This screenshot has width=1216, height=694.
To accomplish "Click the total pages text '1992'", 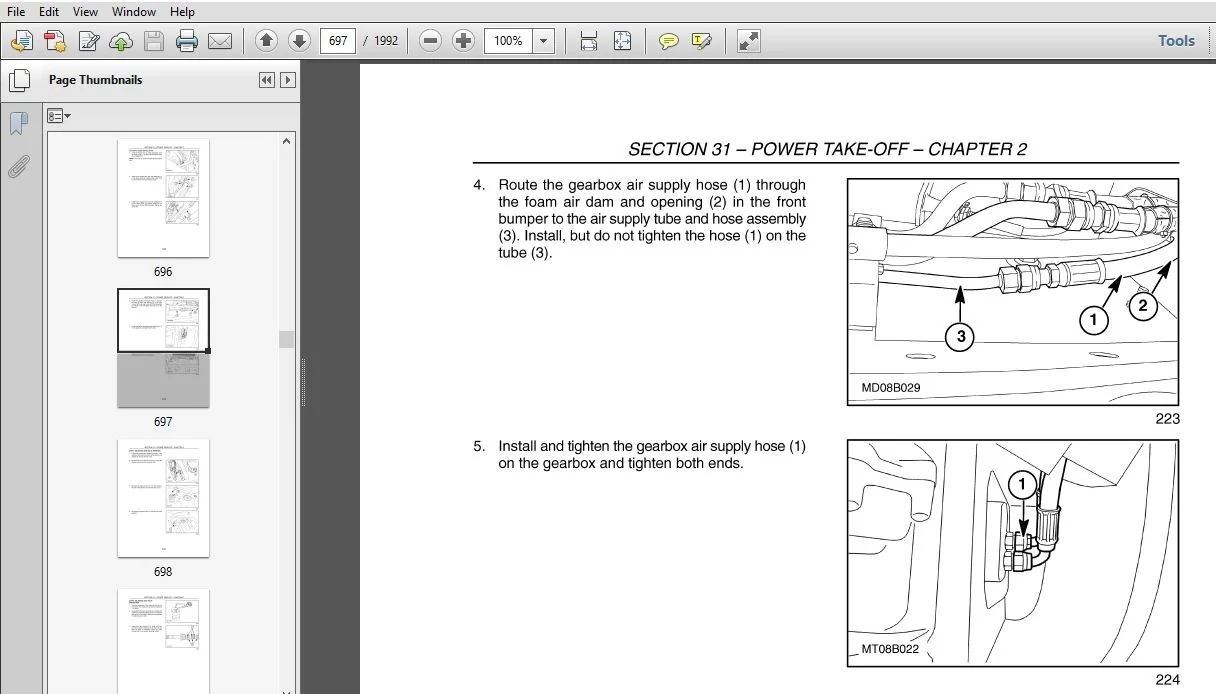I will pyautogui.click(x=386, y=41).
